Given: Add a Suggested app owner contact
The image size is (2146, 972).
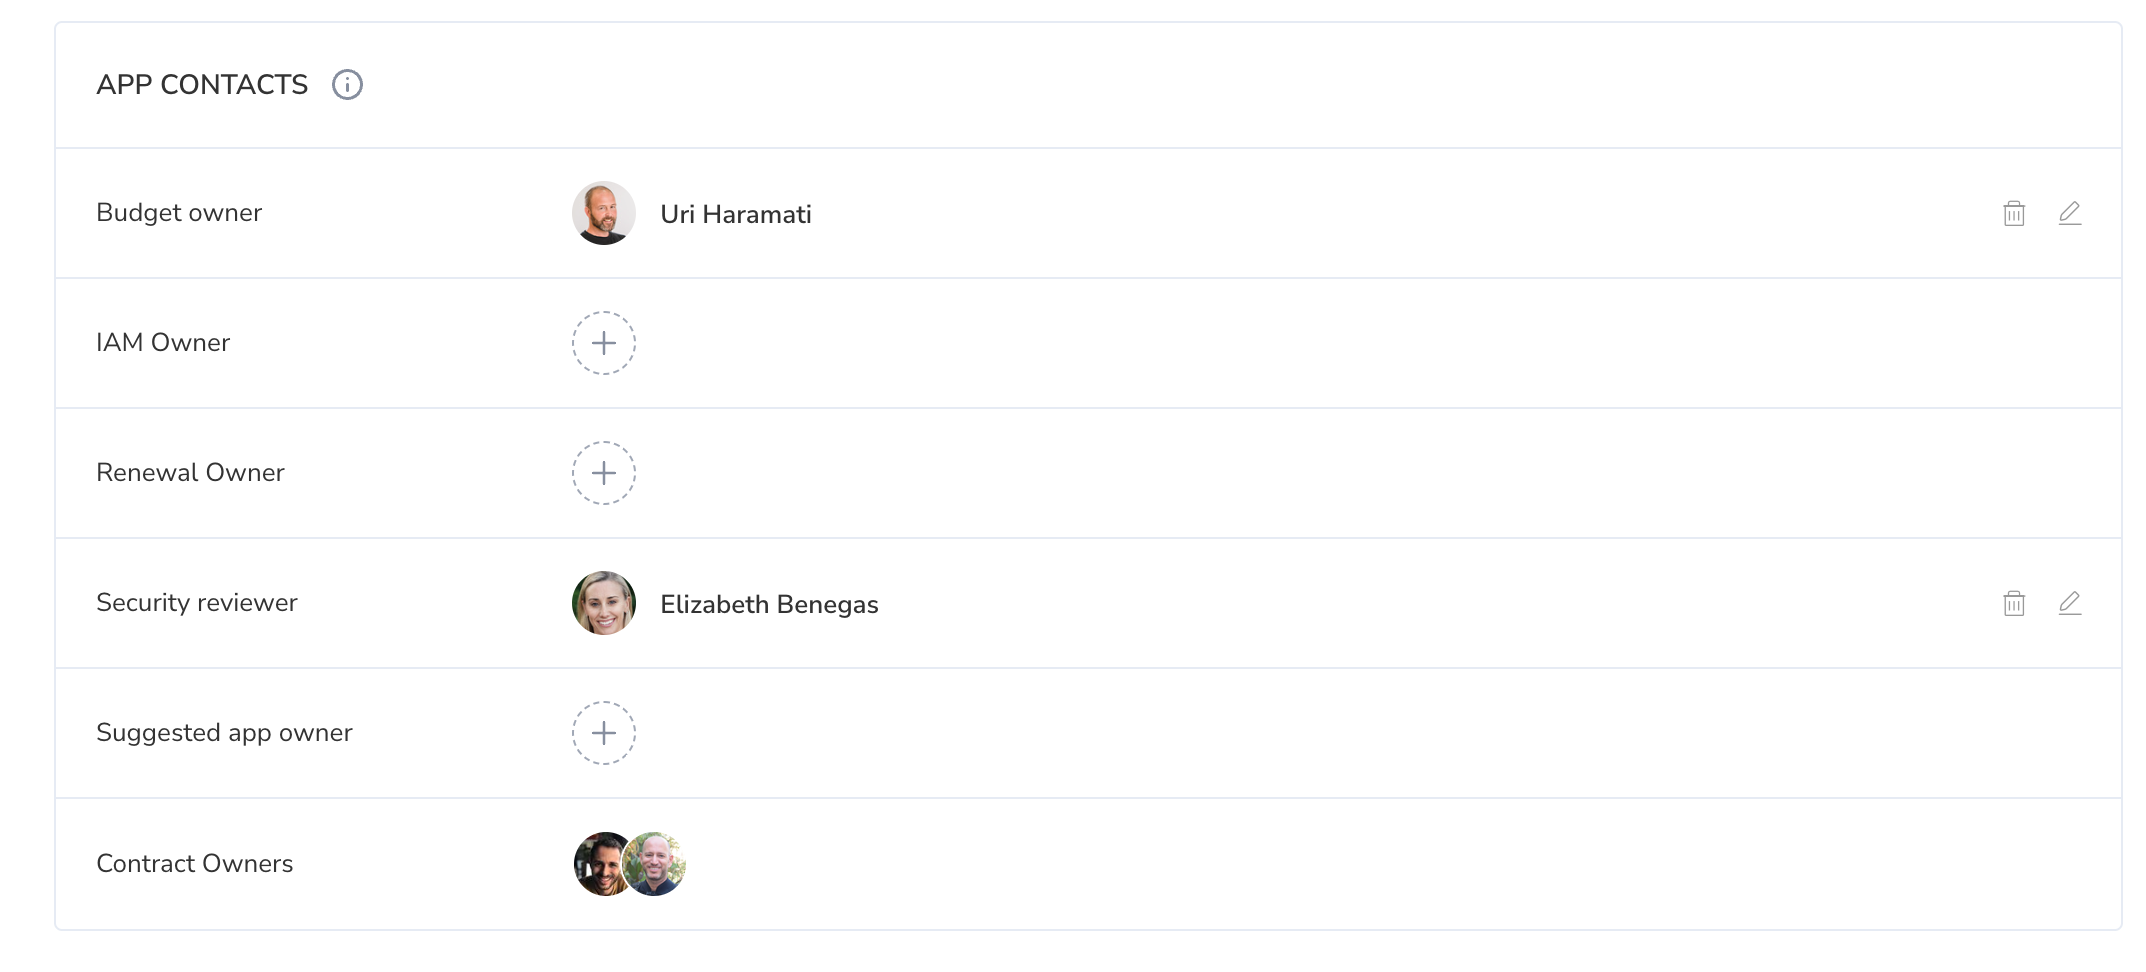Looking at the screenshot, I should pos(604,733).
